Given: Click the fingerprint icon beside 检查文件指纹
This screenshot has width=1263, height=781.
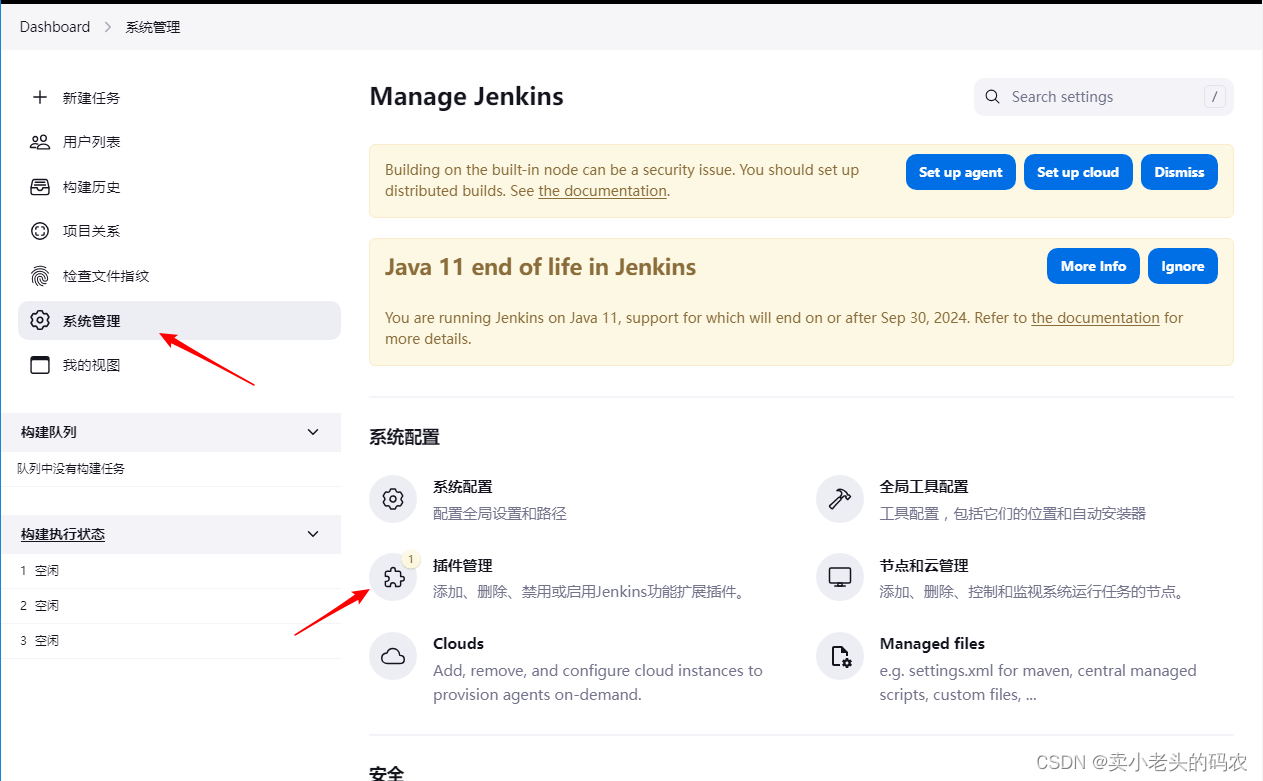Looking at the screenshot, I should (x=40, y=276).
